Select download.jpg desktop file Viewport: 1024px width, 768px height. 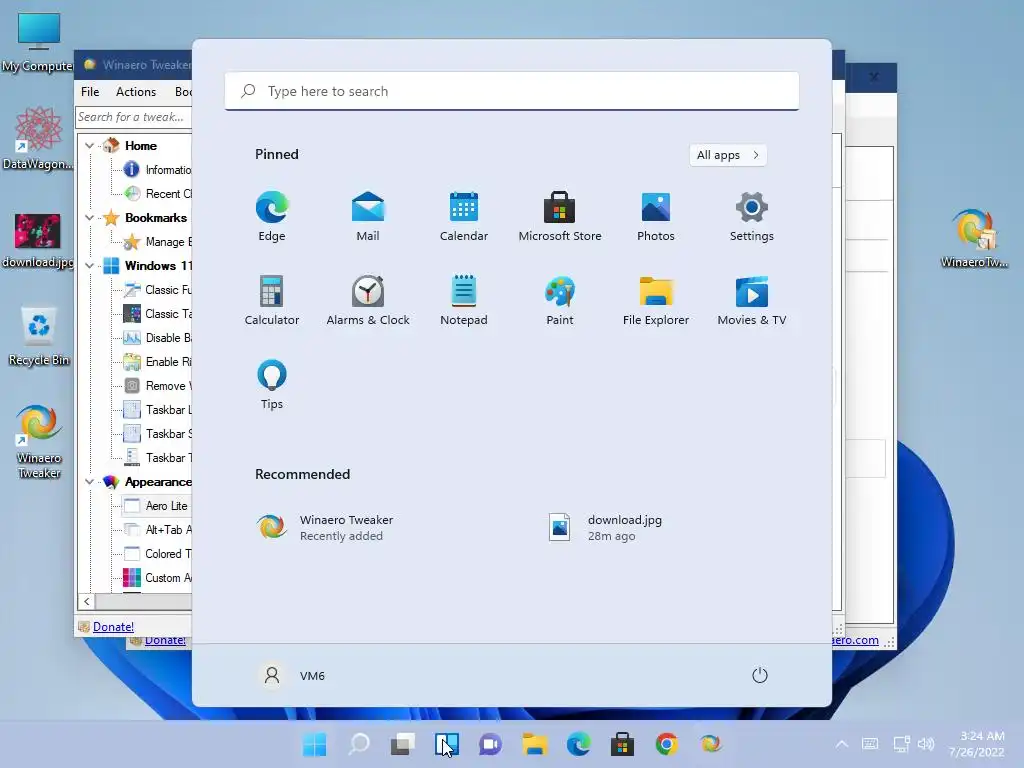pos(38,240)
